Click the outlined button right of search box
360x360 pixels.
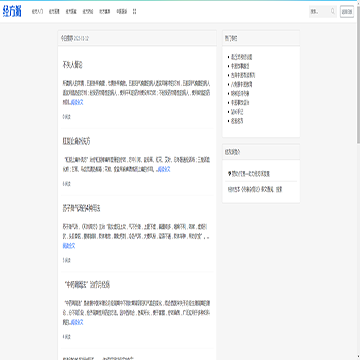point(347,12)
